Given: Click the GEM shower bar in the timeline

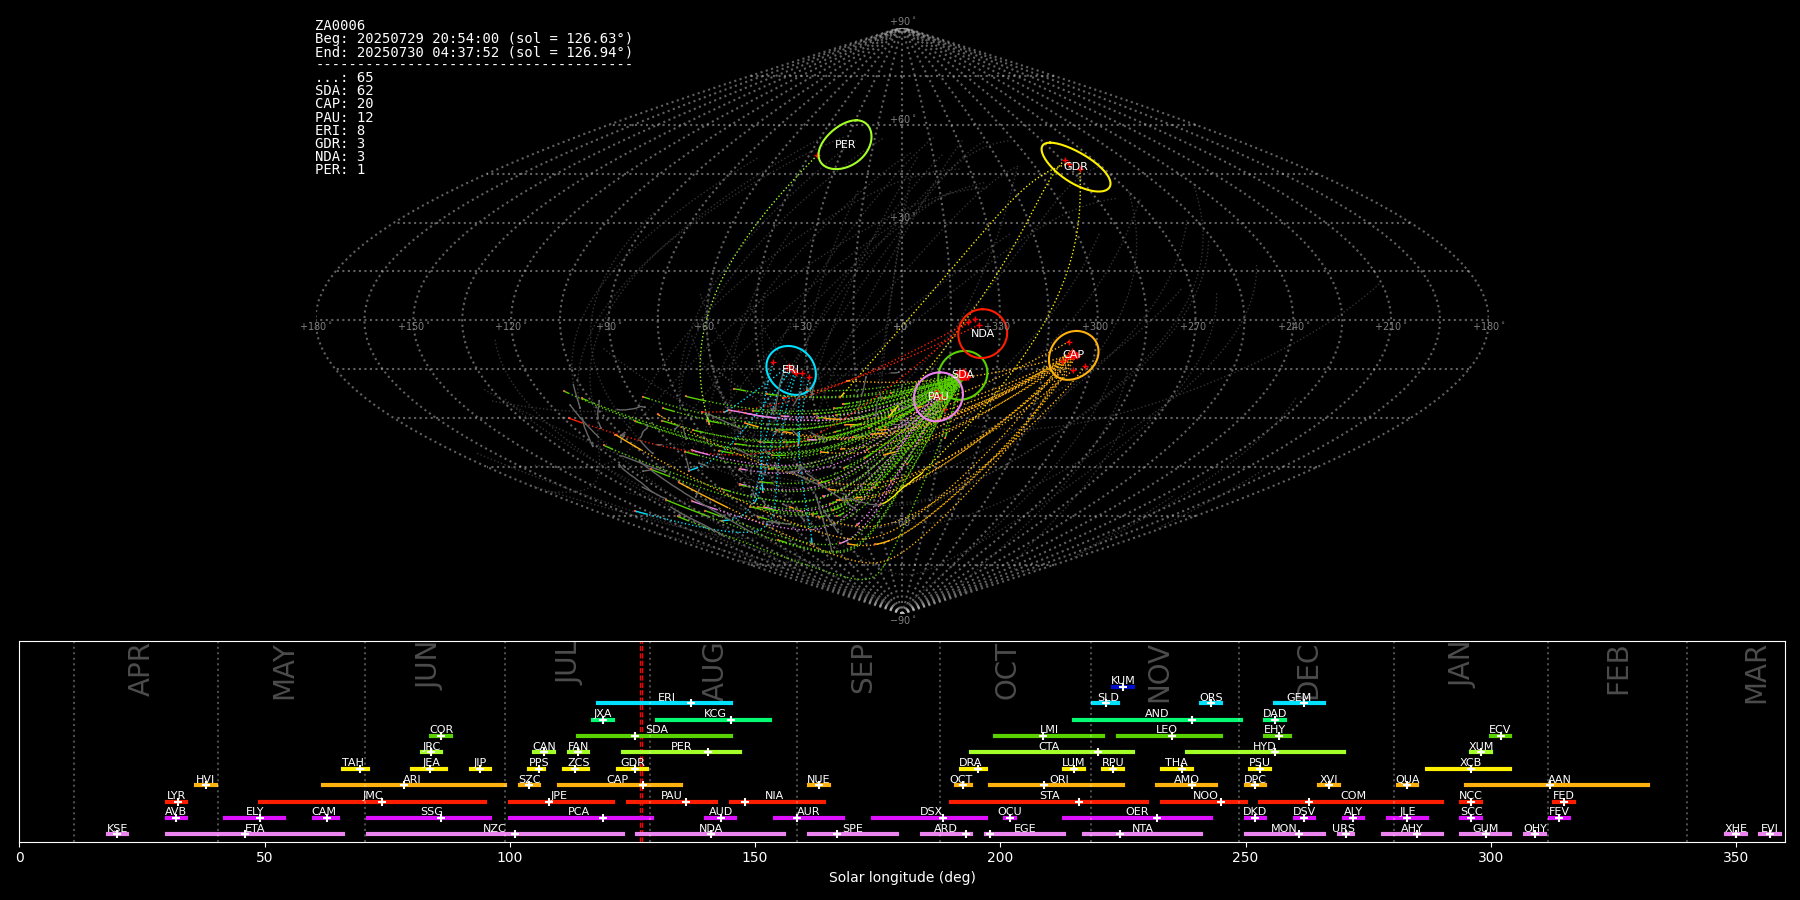Looking at the screenshot, I should click(x=1299, y=703).
